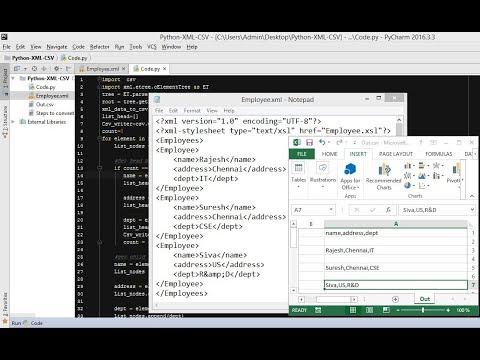Viewport: 480px width, 360px height.
Task: Cancel the formula bar entry with X
Action: coord(357,210)
